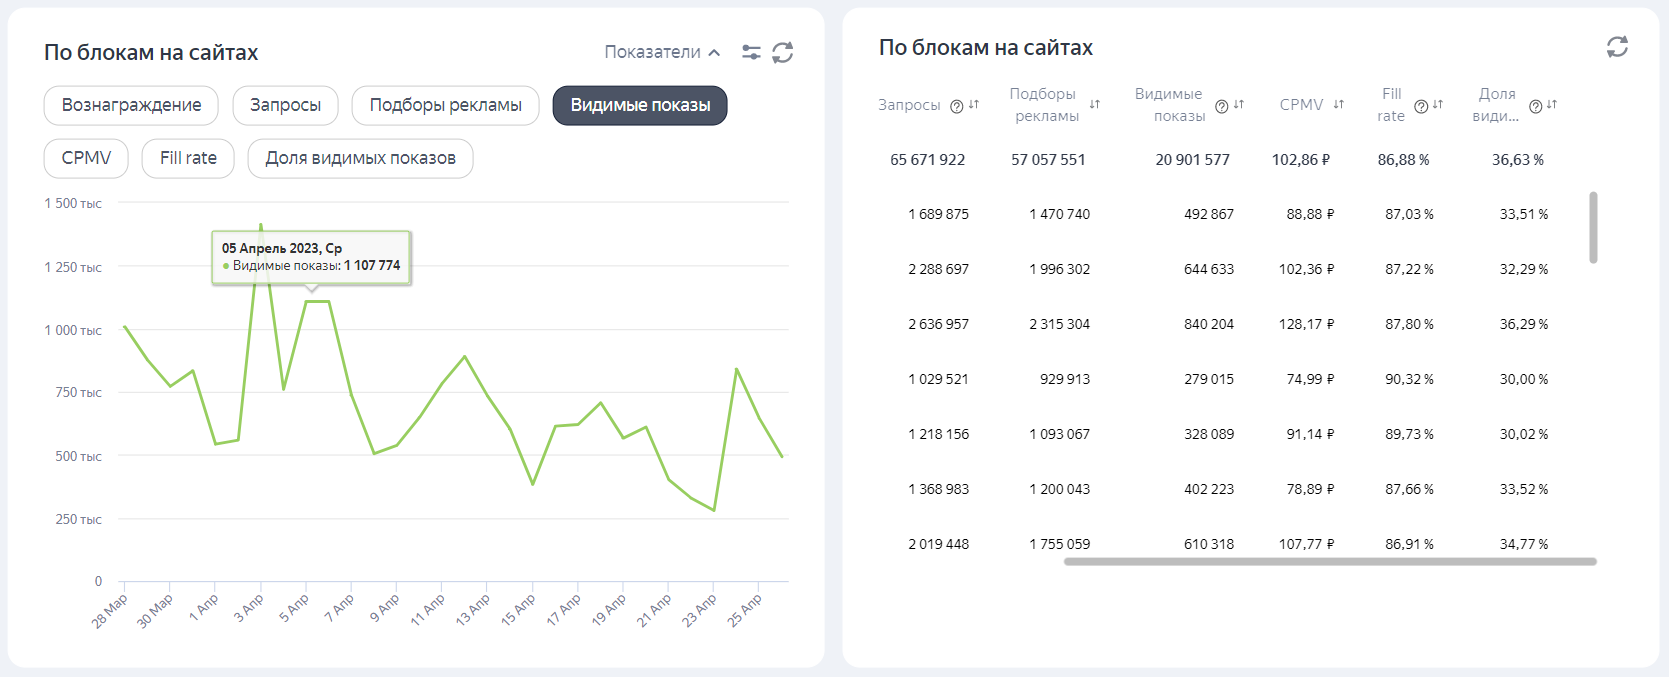Select the Видимые показы metric
Viewport: 1669px width, 677px height.
640,105
